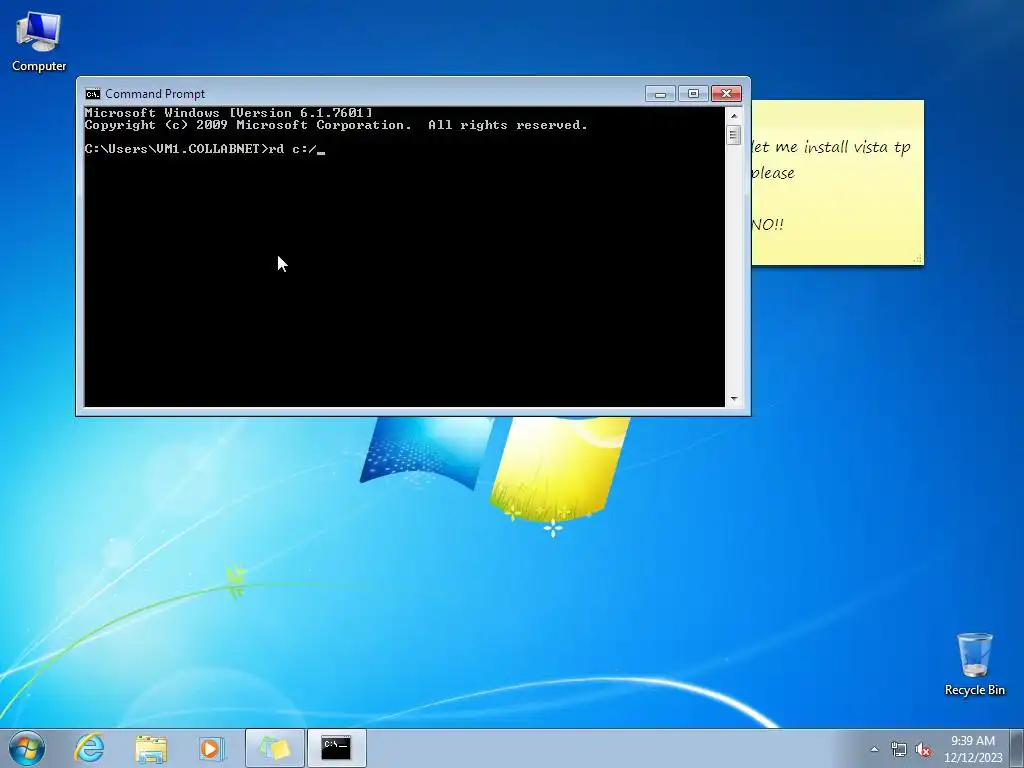Switch to Sticky Notes taskbar button
Image resolution: width=1024 pixels, height=768 pixels.
click(274, 748)
